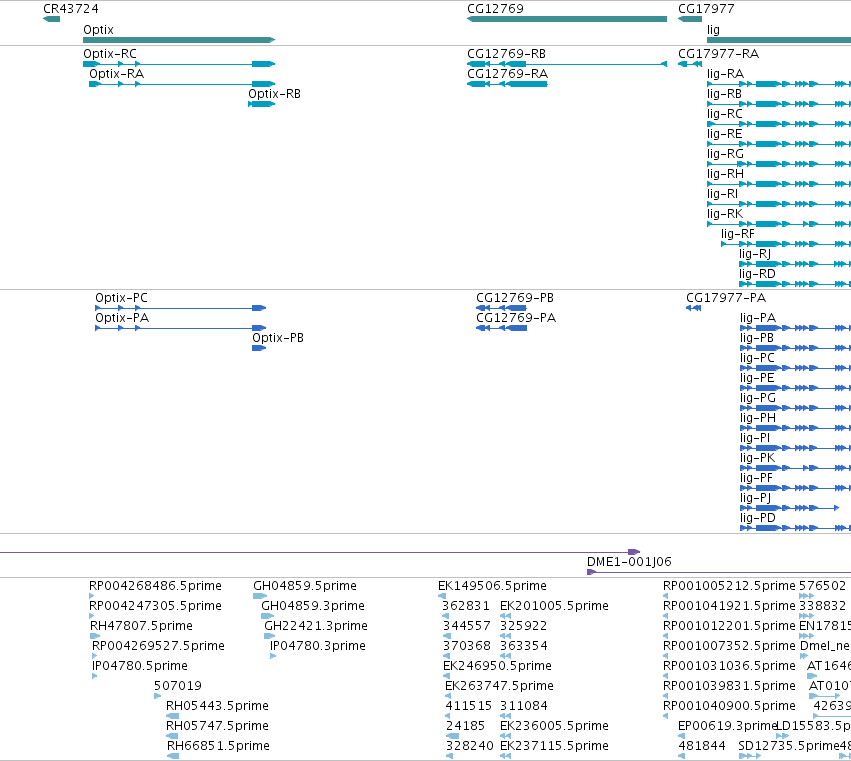Screen dimensions: 851x761
Task: Select transcript lig-RI
Action: point(779,204)
